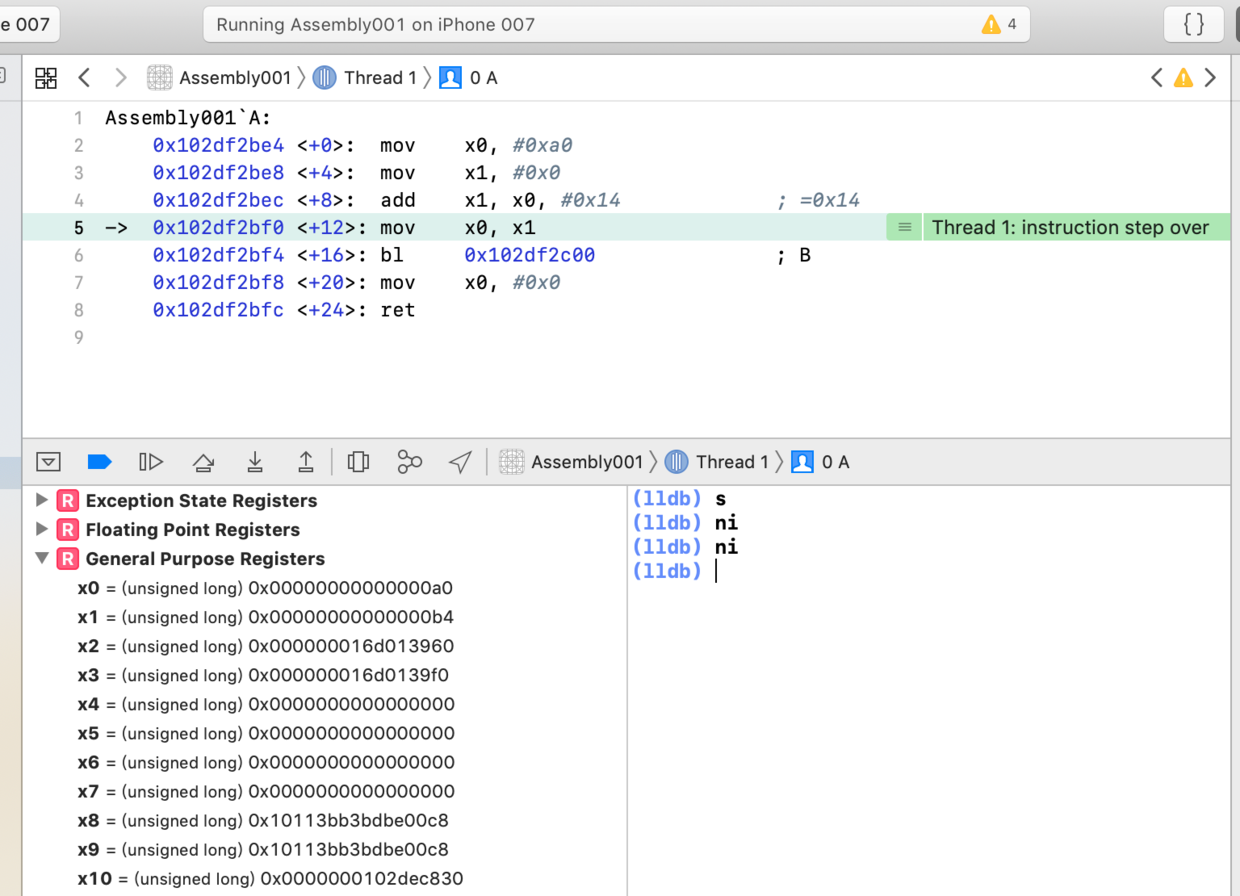
Task: Select the x0 register row
Action: pos(325,588)
